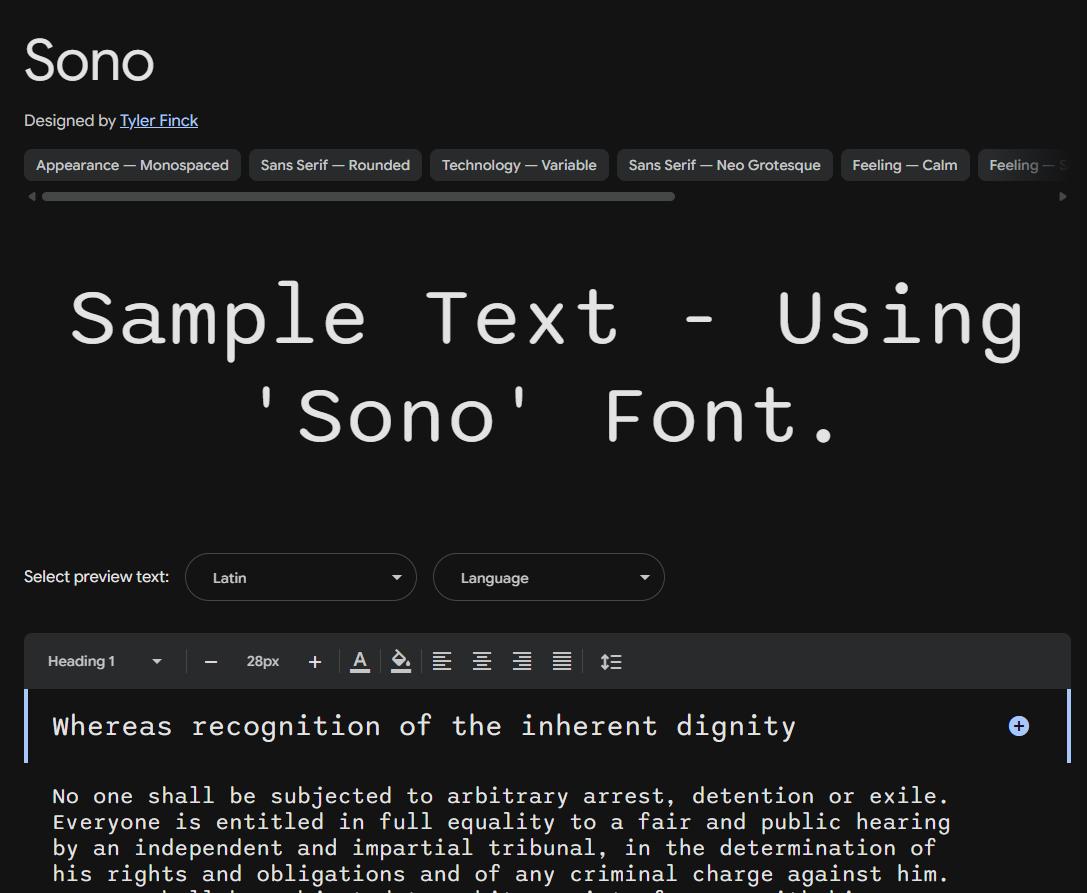Select the Sans Serif — Rounded tag

[x=335, y=165]
